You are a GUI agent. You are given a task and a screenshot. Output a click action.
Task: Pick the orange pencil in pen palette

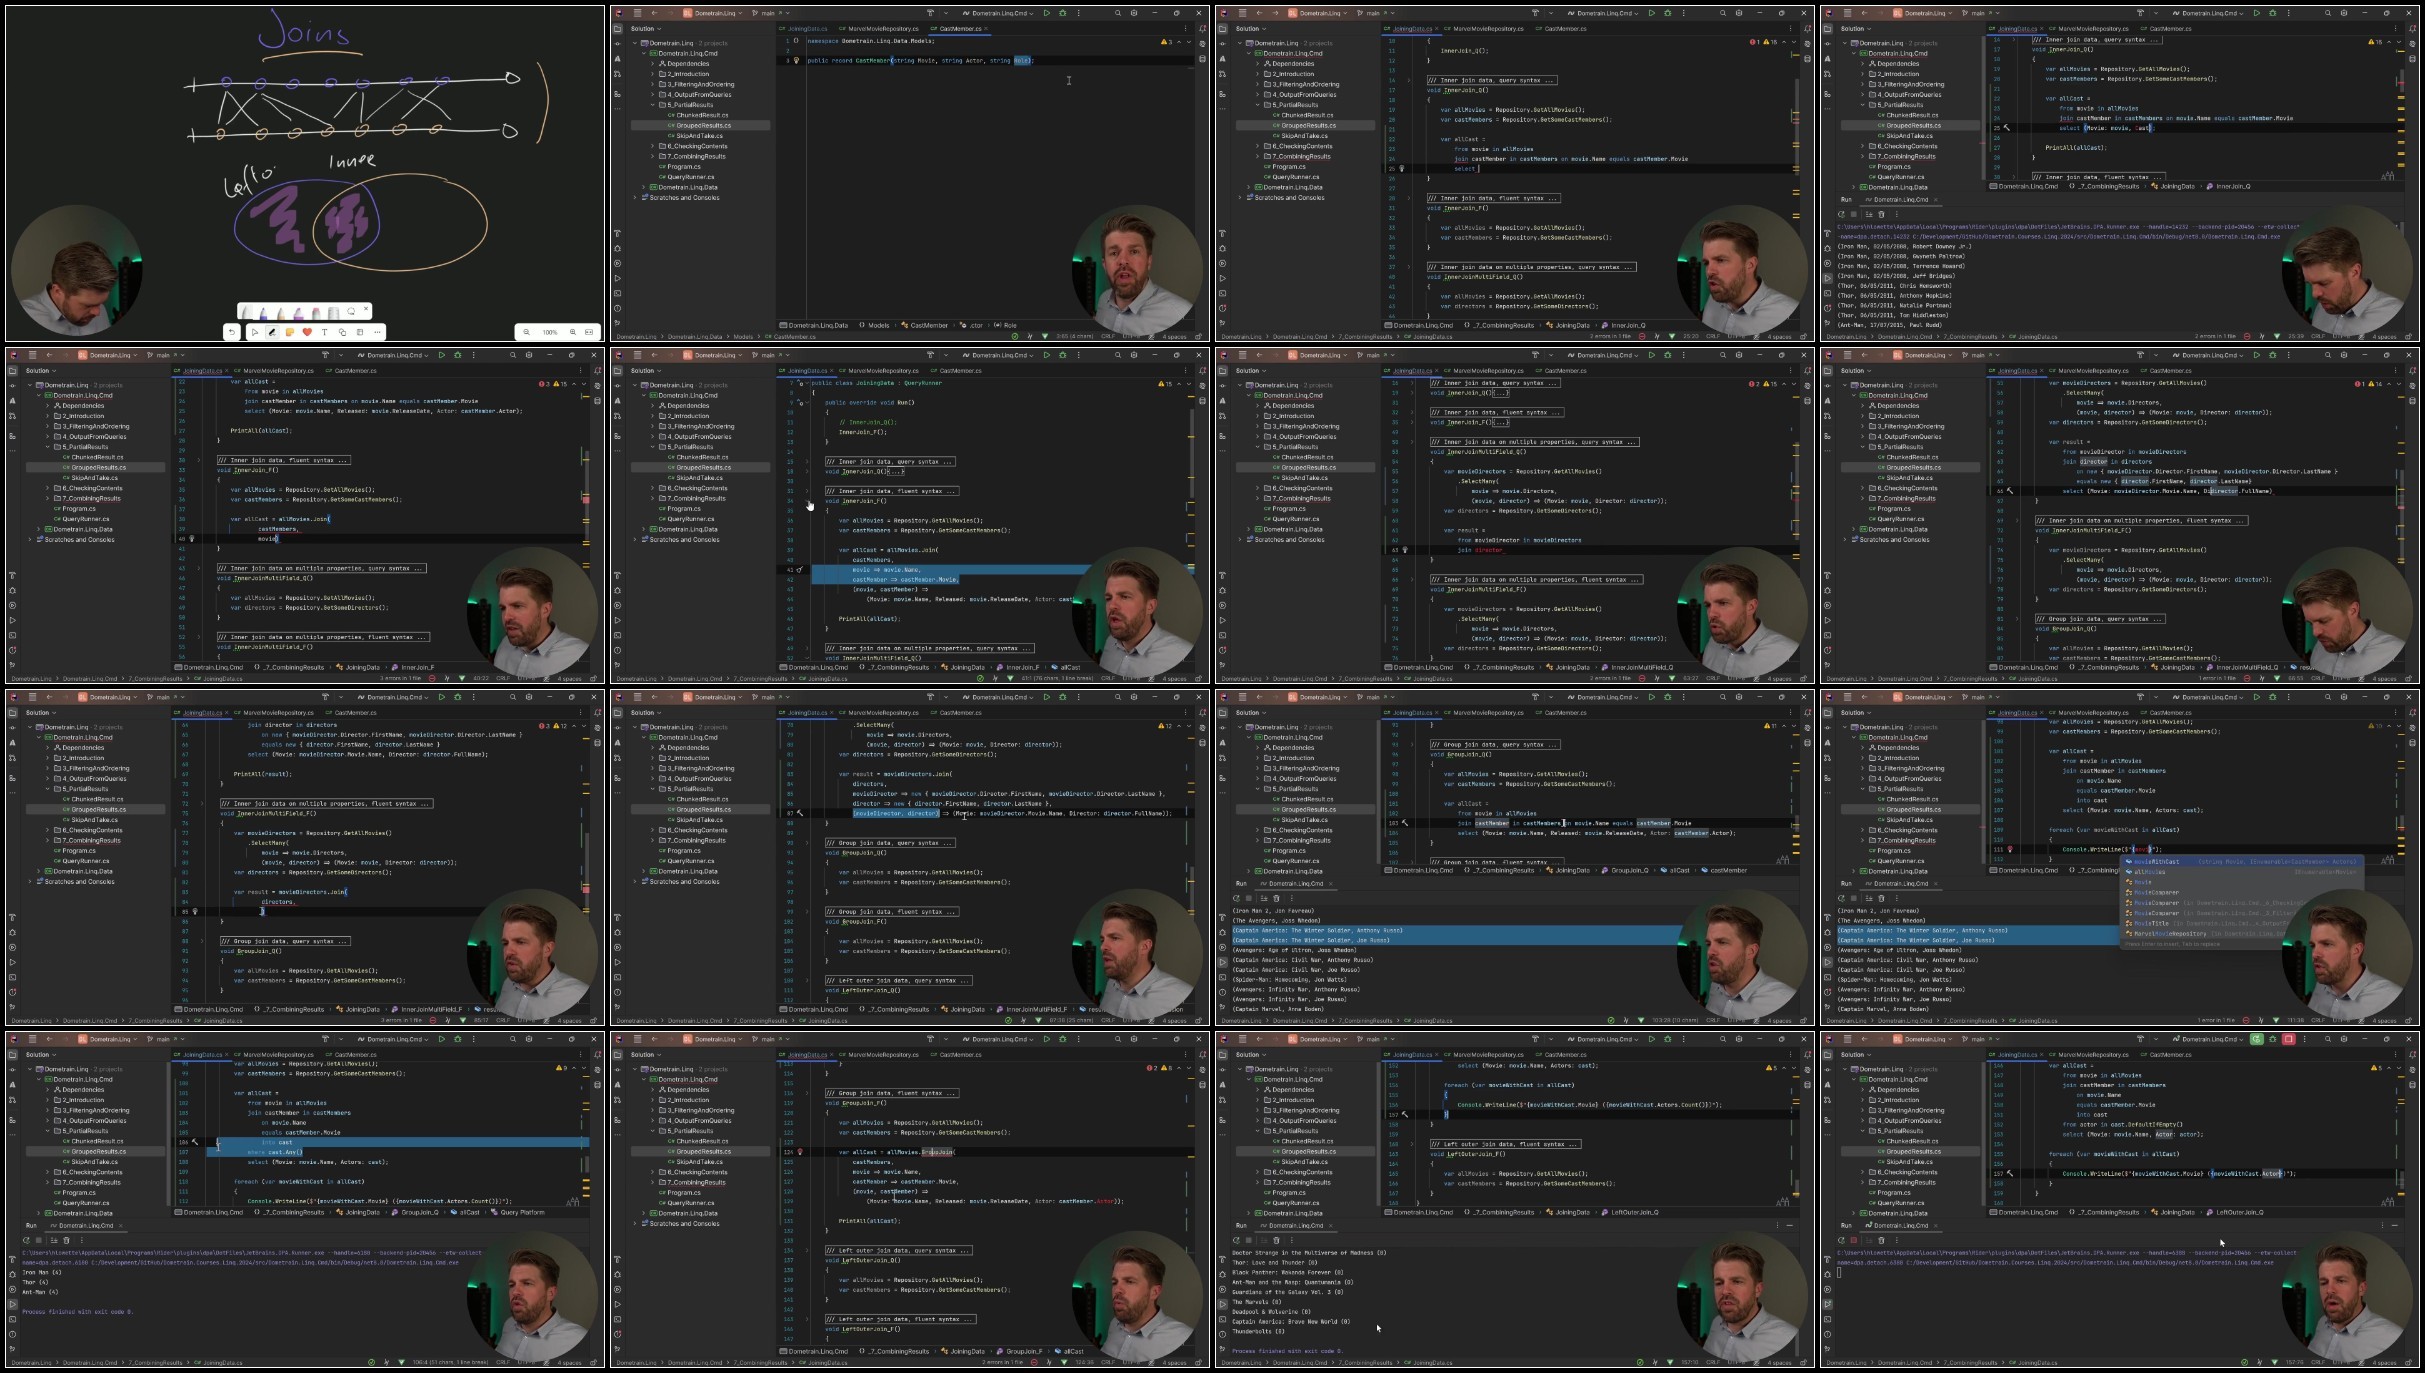281,313
